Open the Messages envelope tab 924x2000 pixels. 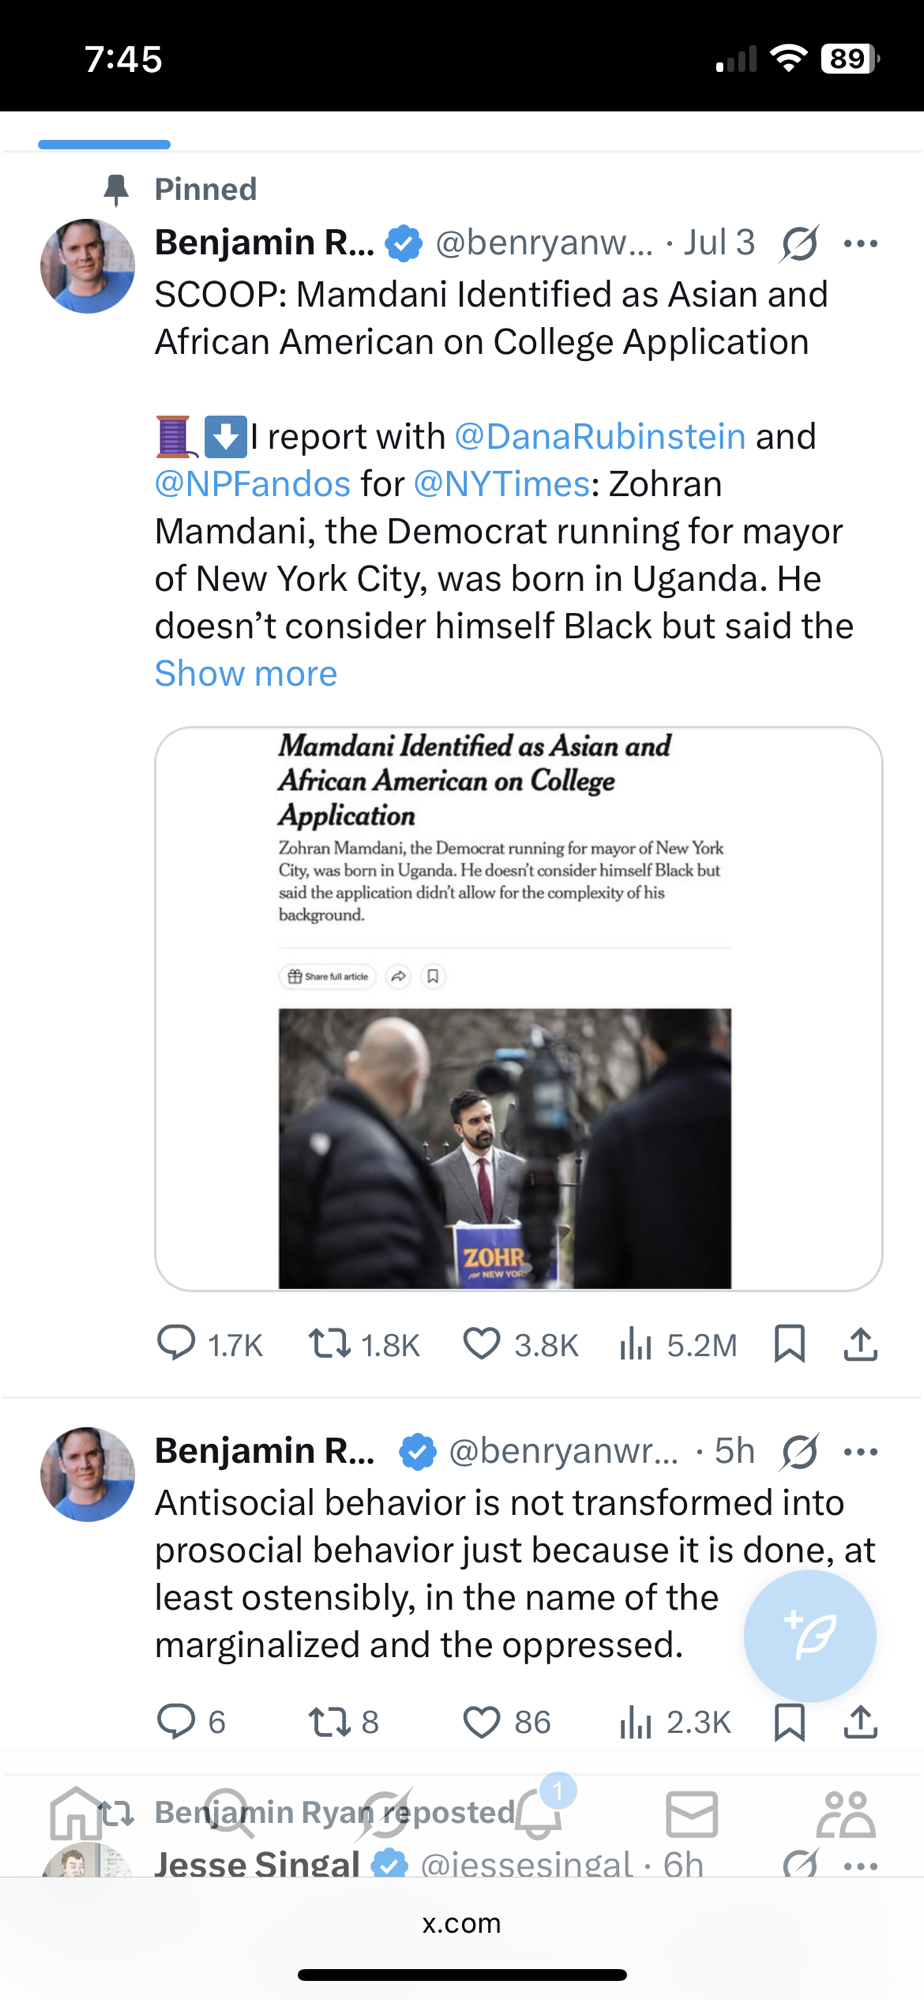691,1814
